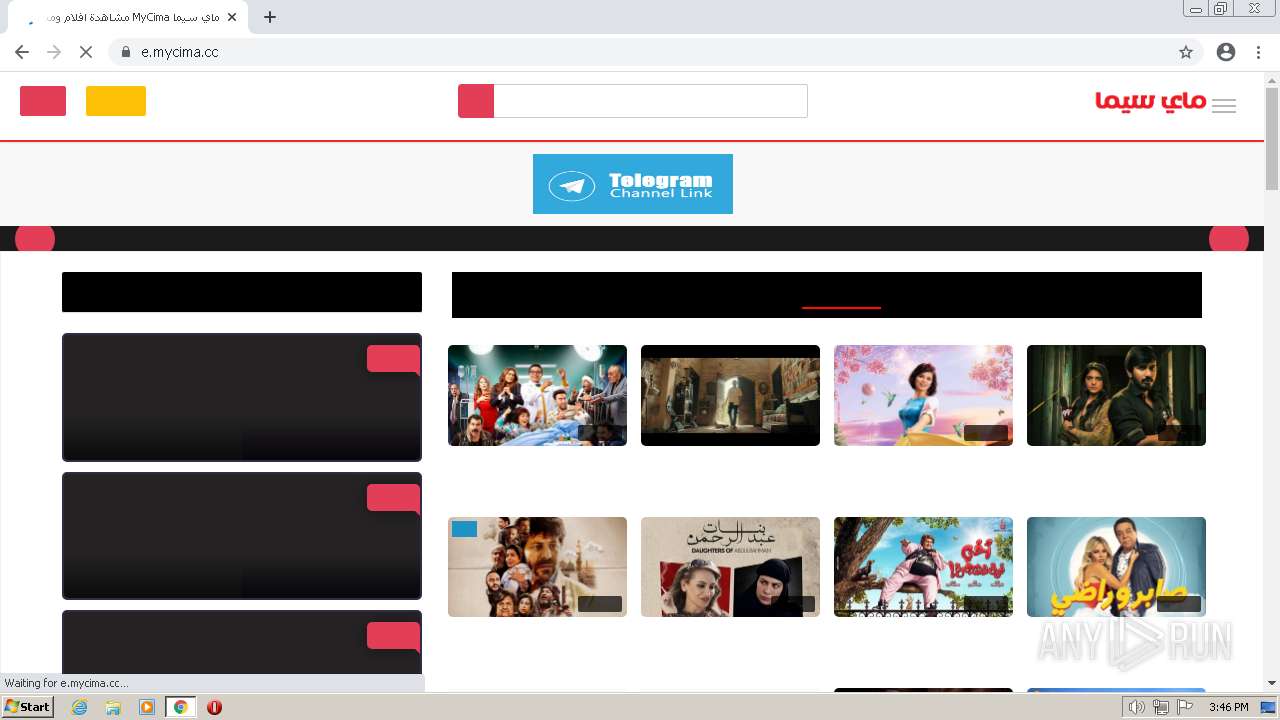The width and height of the screenshot is (1280, 720).
Task: Open the crowd-of-faces movie thumbnail
Action: coord(537,567)
